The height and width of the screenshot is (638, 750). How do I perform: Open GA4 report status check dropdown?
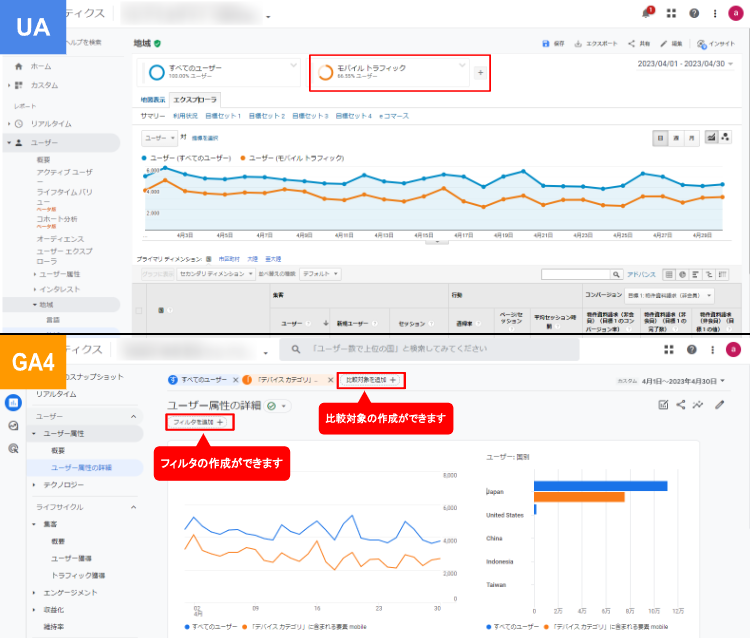[277, 406]
